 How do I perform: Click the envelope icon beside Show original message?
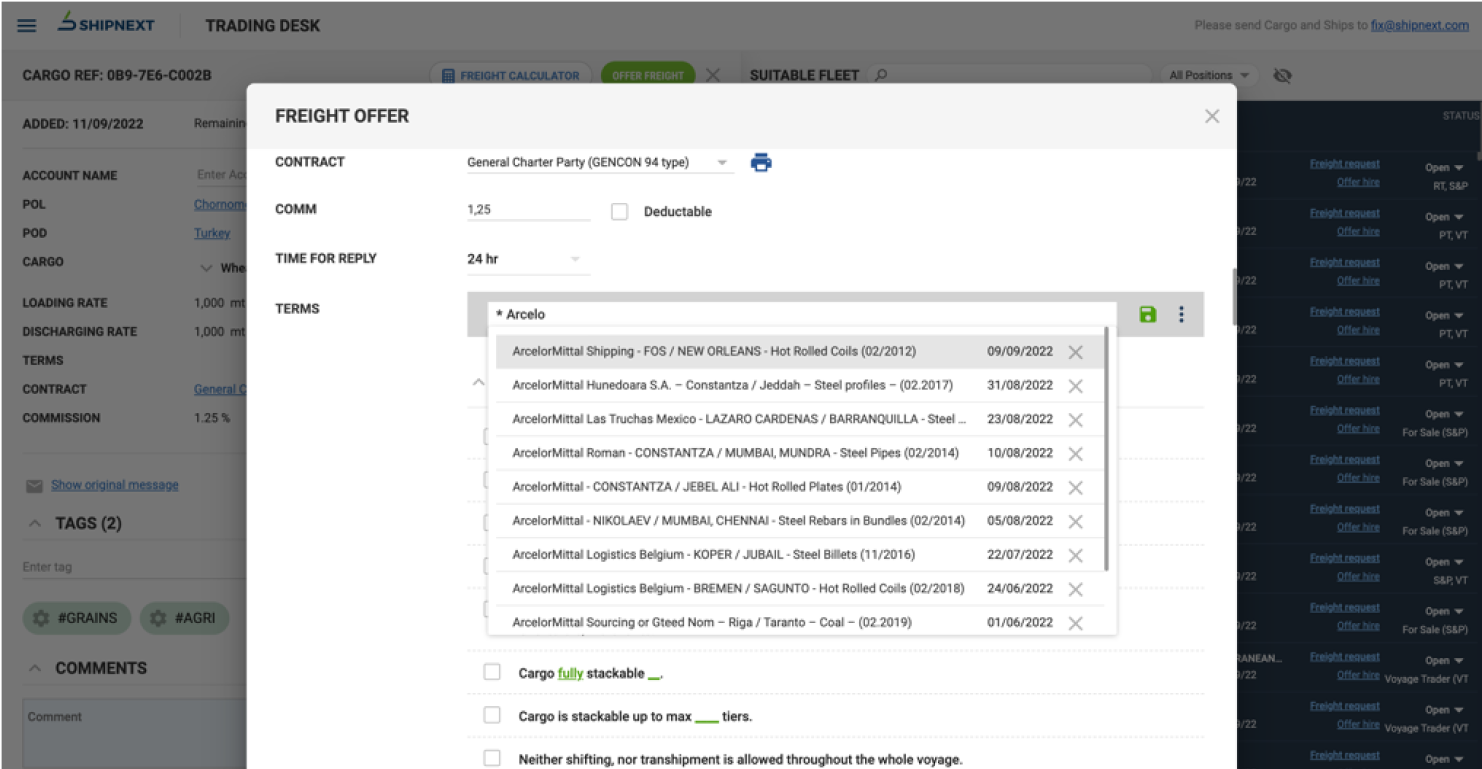34,486
